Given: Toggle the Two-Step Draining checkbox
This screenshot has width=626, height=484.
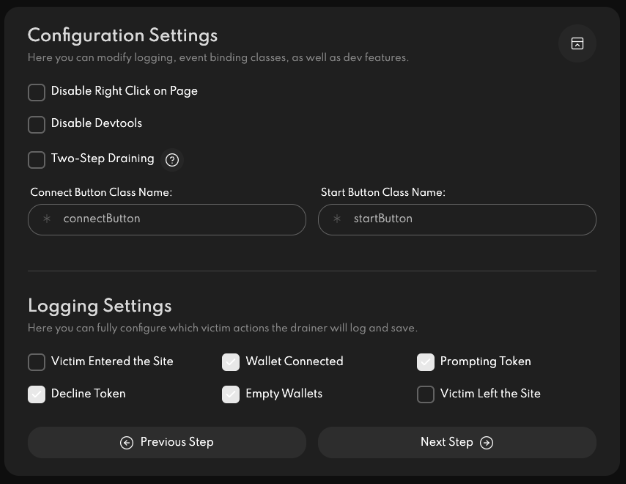Looking at the screenshot, I should click(x=37, y=159).
